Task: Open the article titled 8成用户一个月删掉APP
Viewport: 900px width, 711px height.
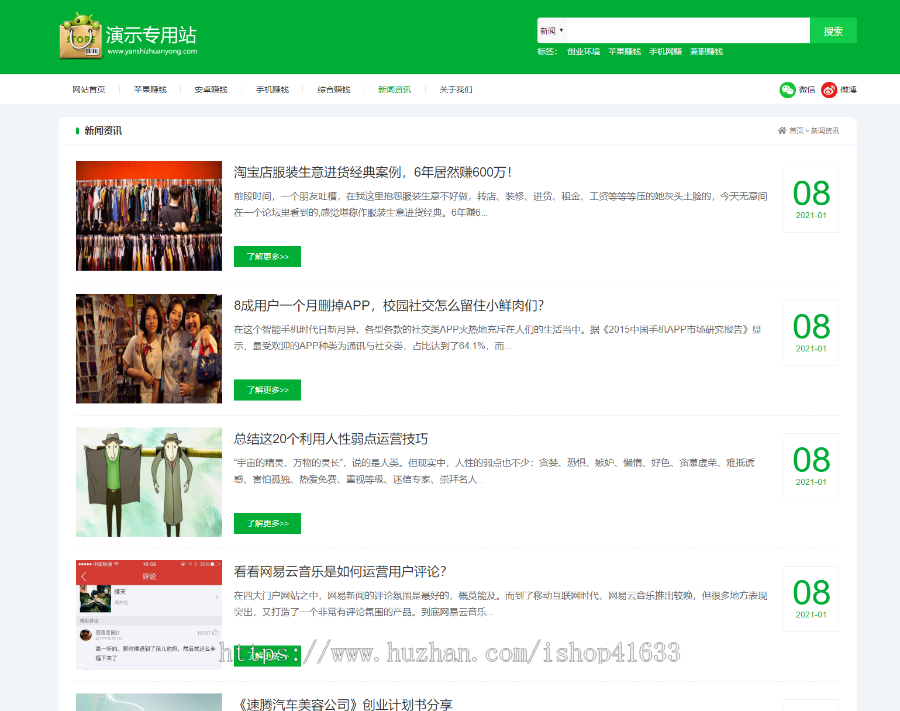Action: [x=389, y=306]
